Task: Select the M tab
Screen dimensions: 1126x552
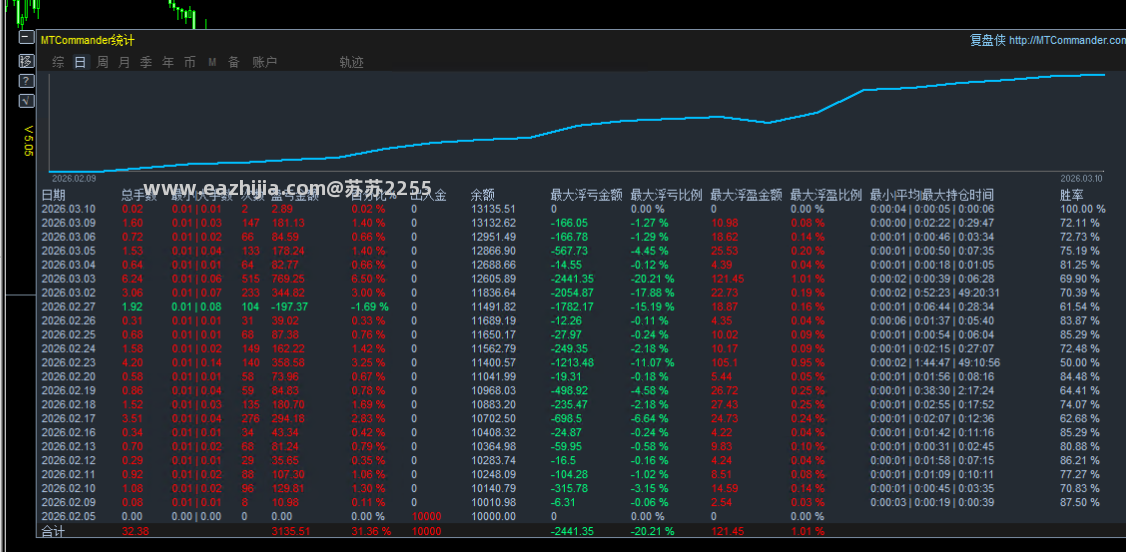Action: (212, 62)
